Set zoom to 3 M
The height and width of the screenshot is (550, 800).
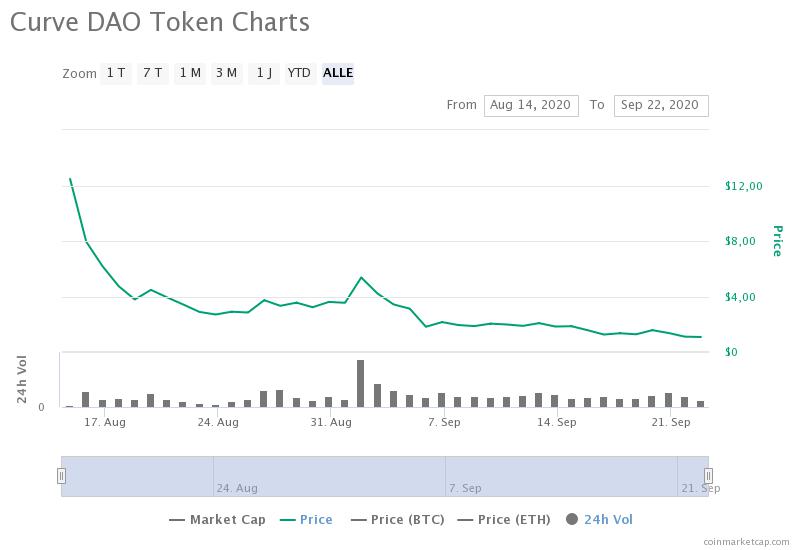[226, 73]
